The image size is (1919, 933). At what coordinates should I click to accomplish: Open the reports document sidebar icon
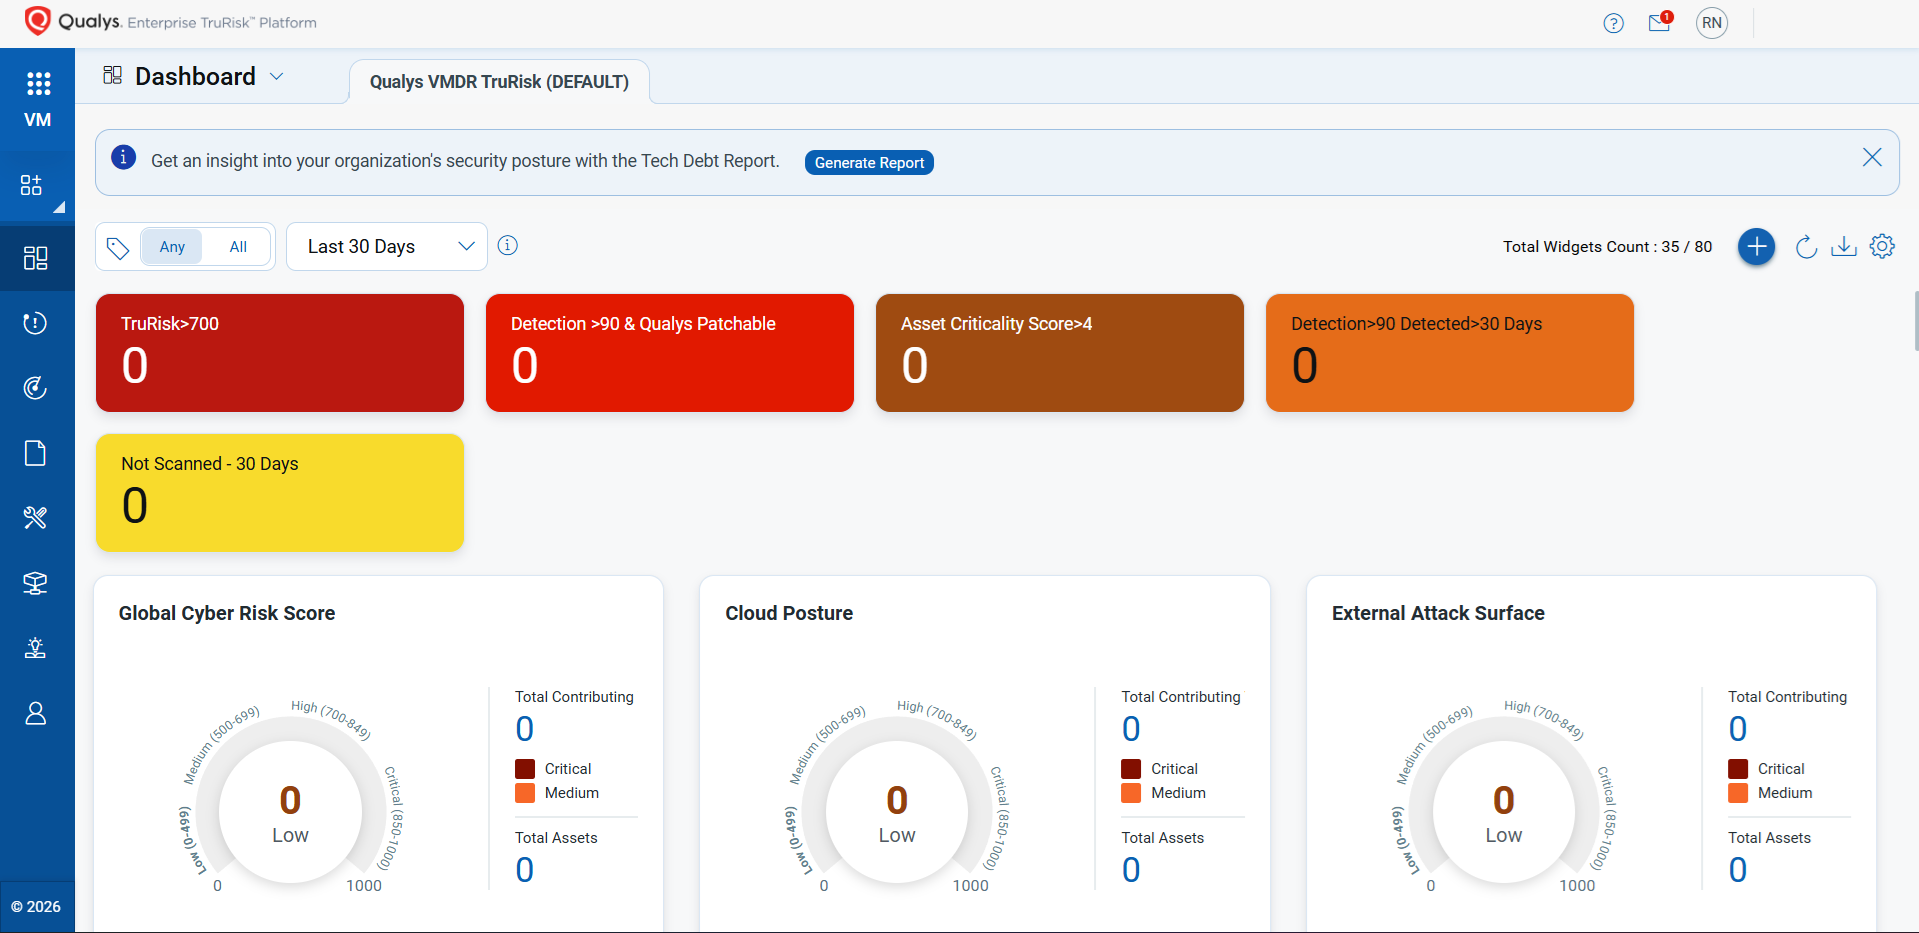pyautogui.click(x=36, y=453)
